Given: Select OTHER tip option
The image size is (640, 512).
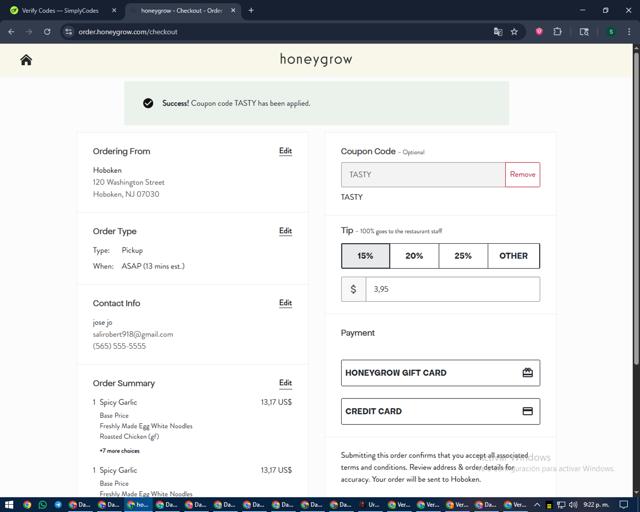Looking at the screenshot, I should [513, 256].
